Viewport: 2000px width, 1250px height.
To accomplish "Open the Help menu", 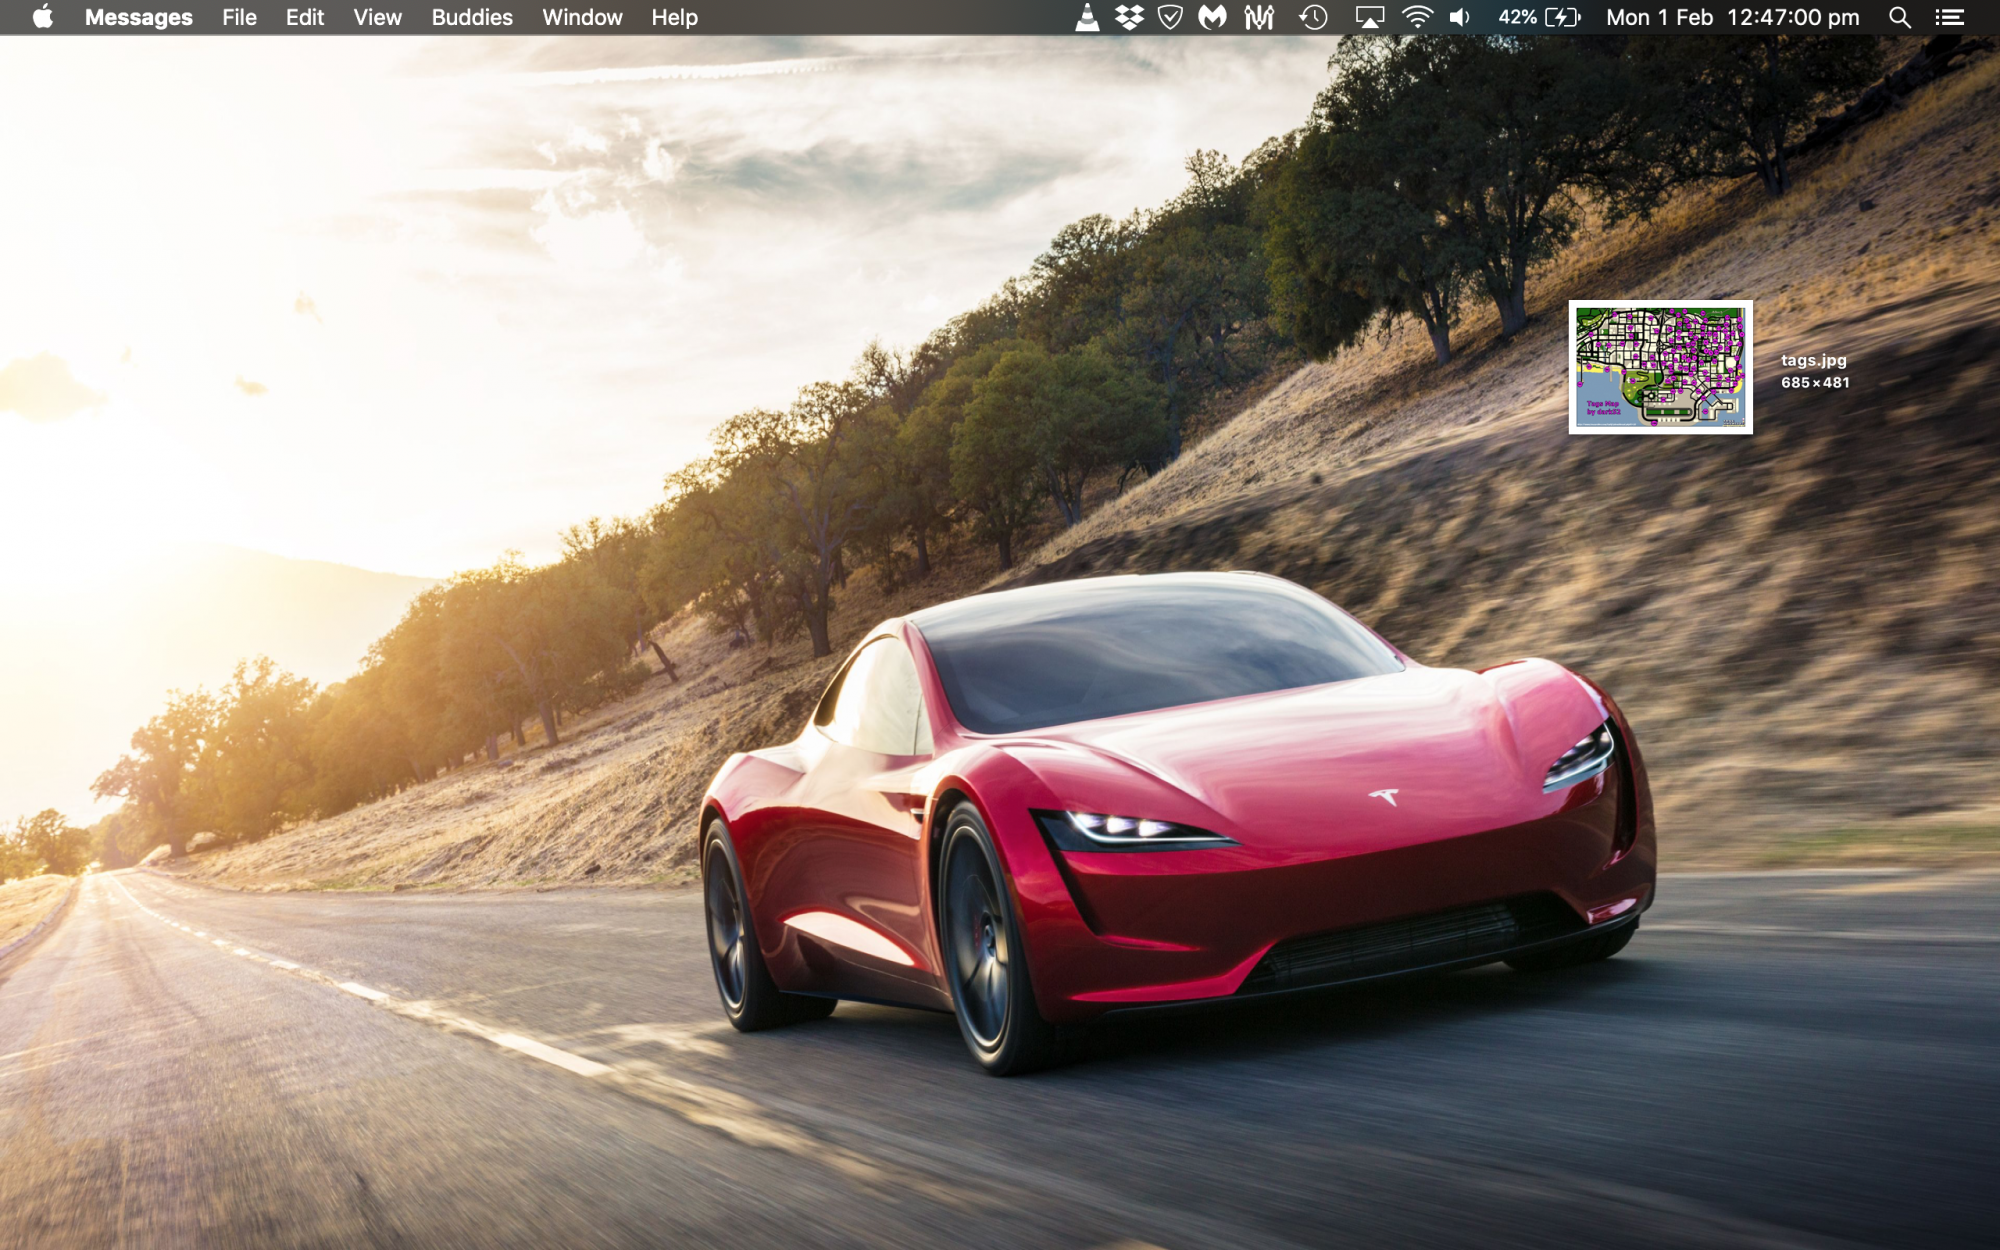I will 674,17.
